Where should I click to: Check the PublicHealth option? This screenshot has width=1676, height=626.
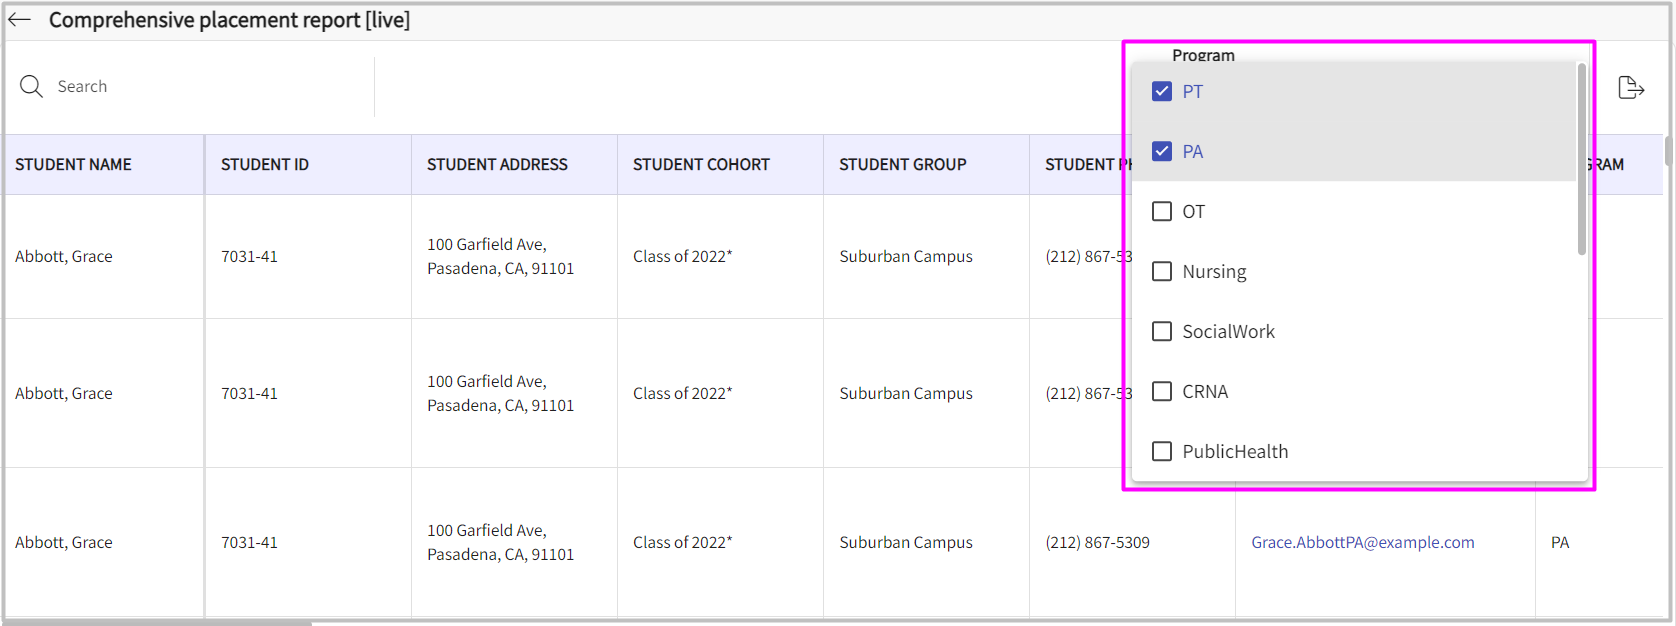pos(1161,452)
